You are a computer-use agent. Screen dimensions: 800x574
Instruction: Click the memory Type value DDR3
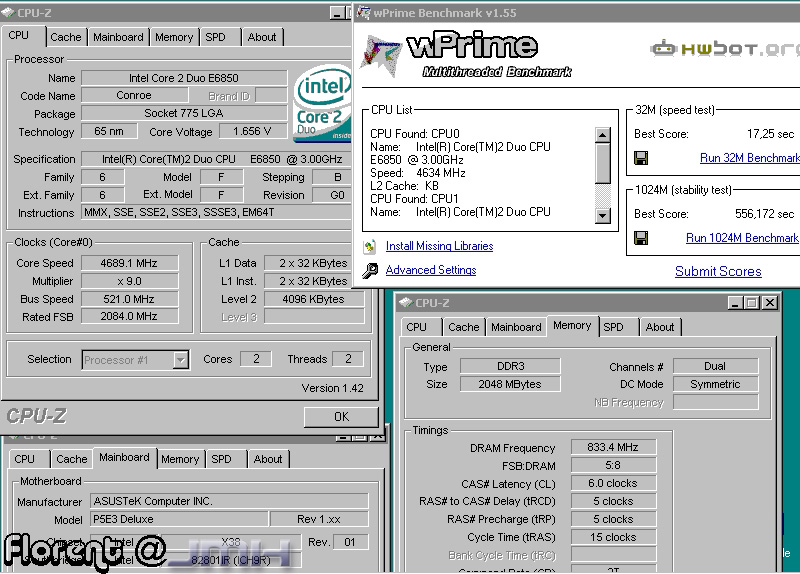coord(510,366)
